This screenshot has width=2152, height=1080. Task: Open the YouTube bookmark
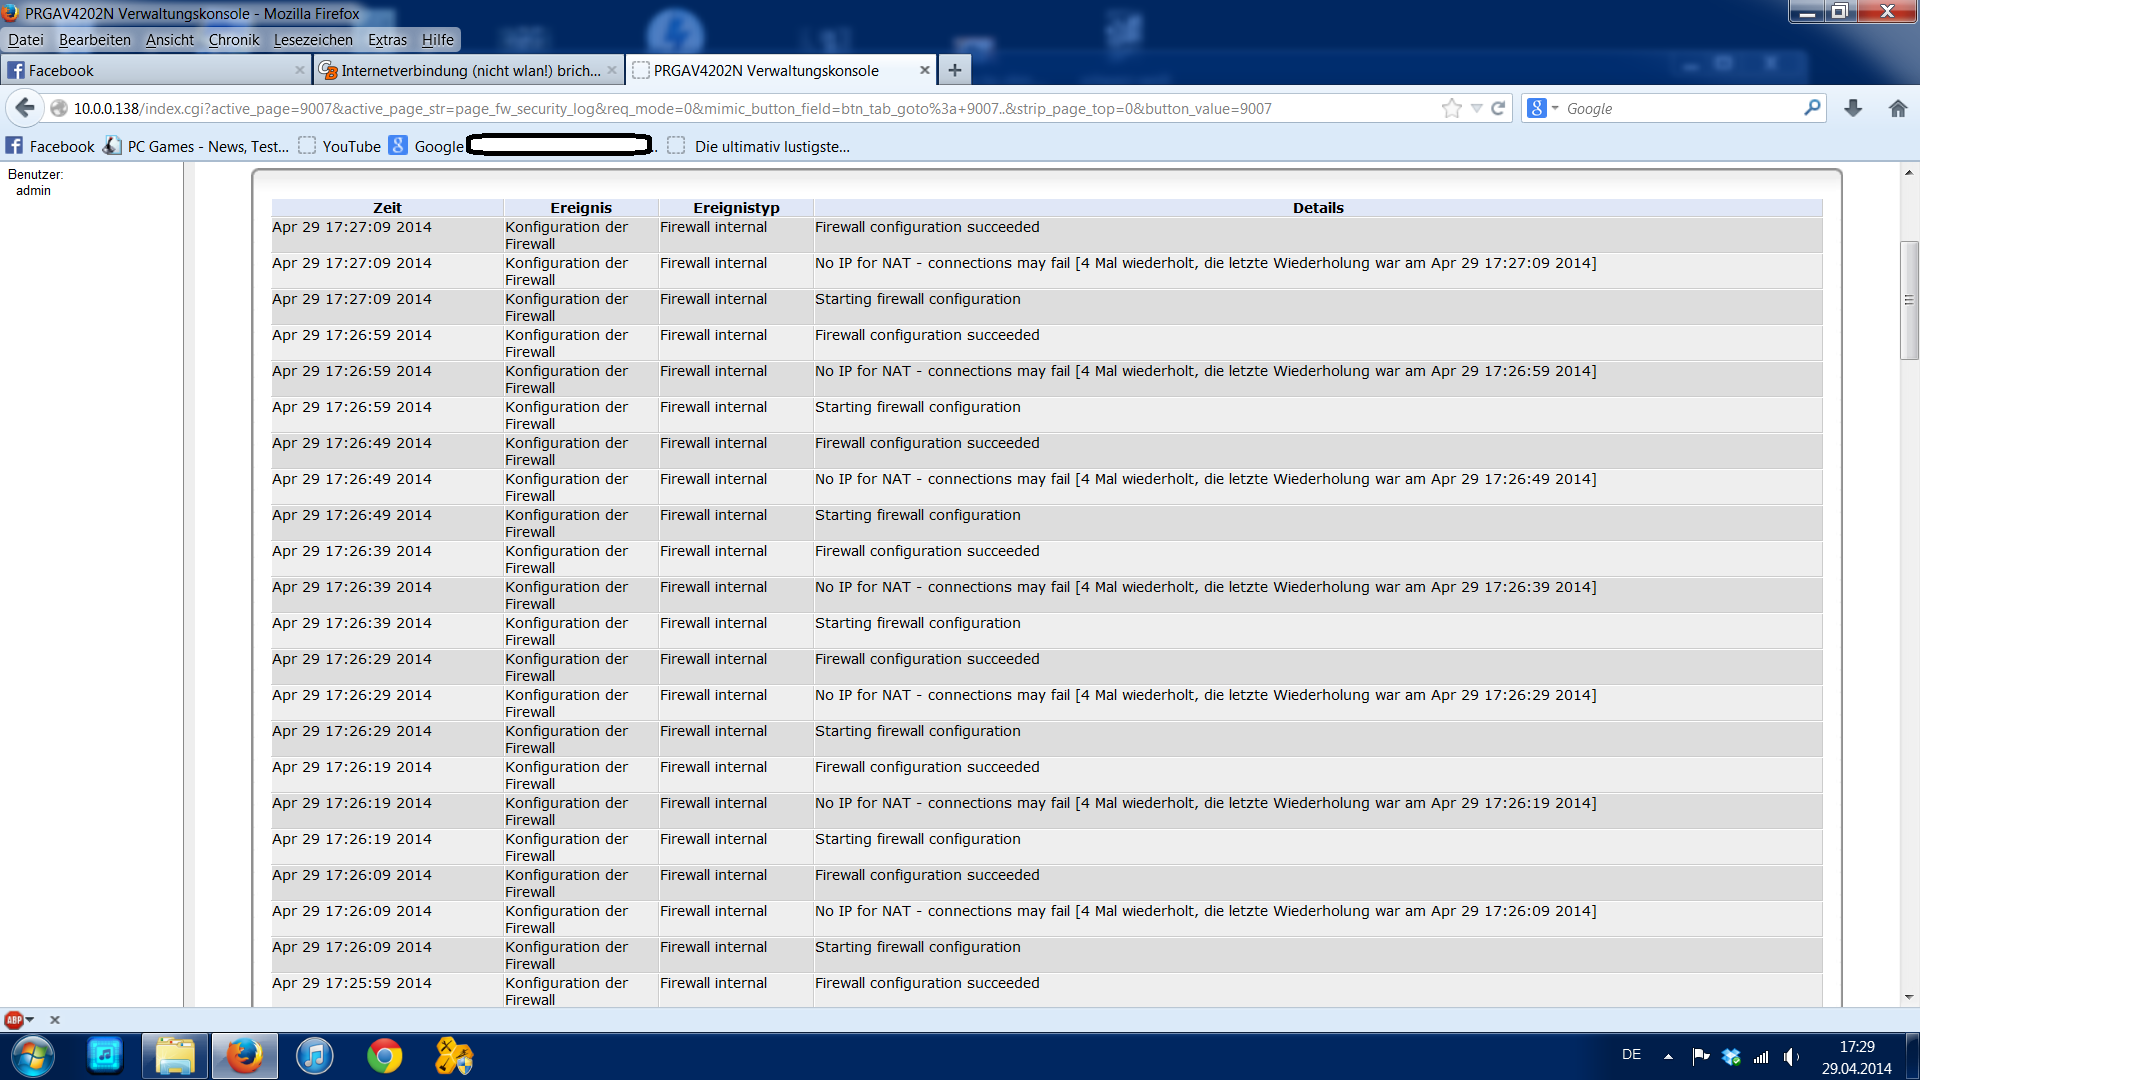click(350, 146)
